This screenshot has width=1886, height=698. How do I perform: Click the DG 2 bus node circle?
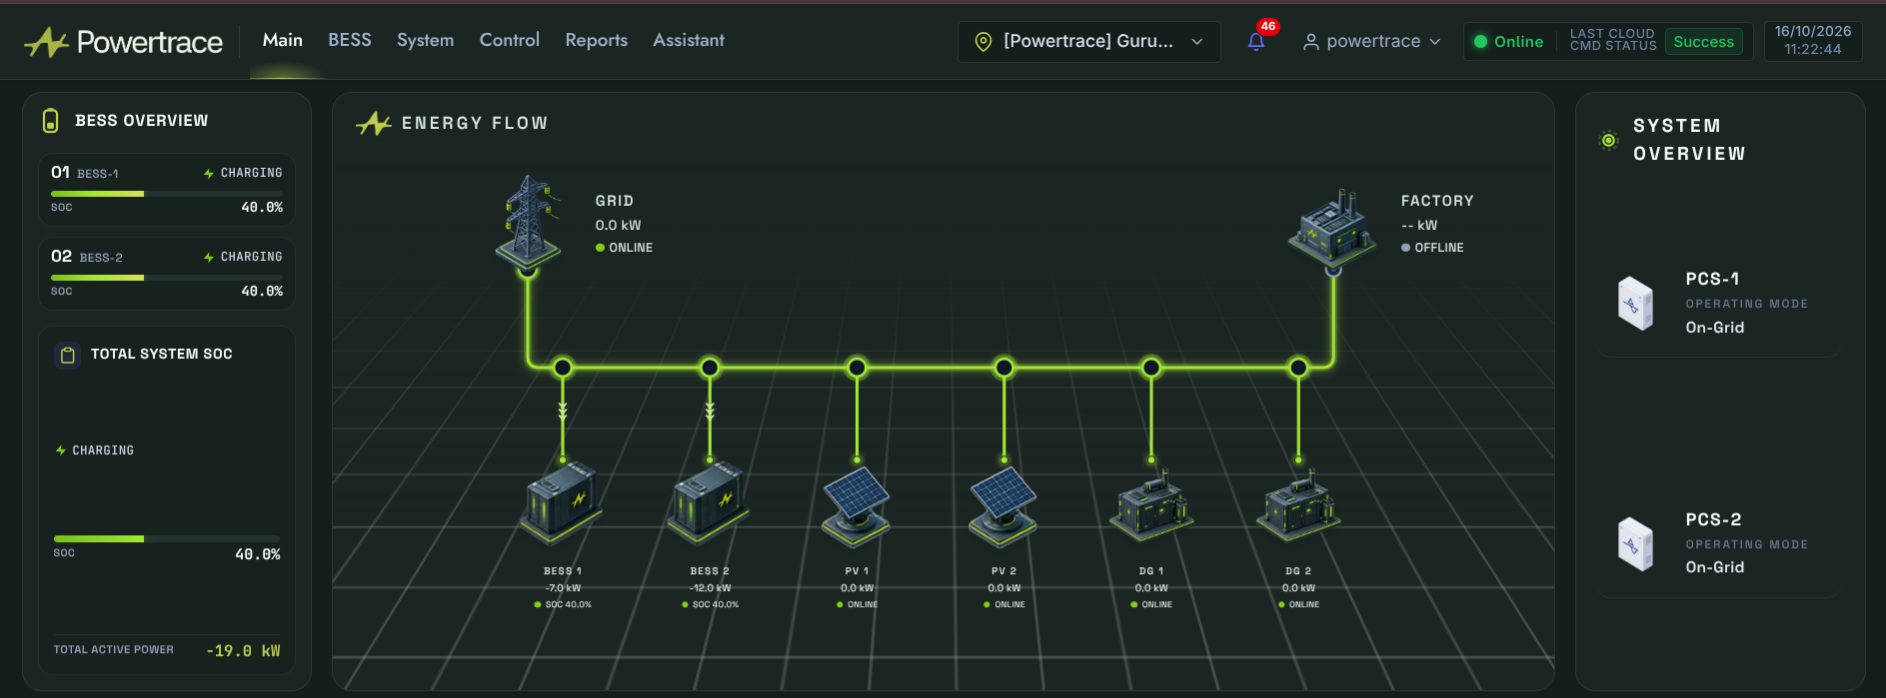pyautogui.click(x=1298, y=368)
